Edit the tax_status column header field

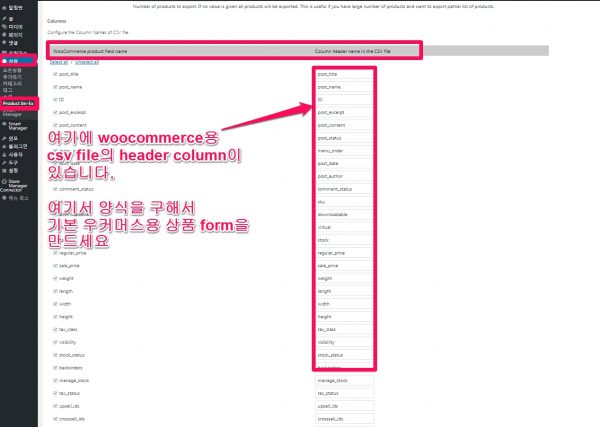(345, 393)
